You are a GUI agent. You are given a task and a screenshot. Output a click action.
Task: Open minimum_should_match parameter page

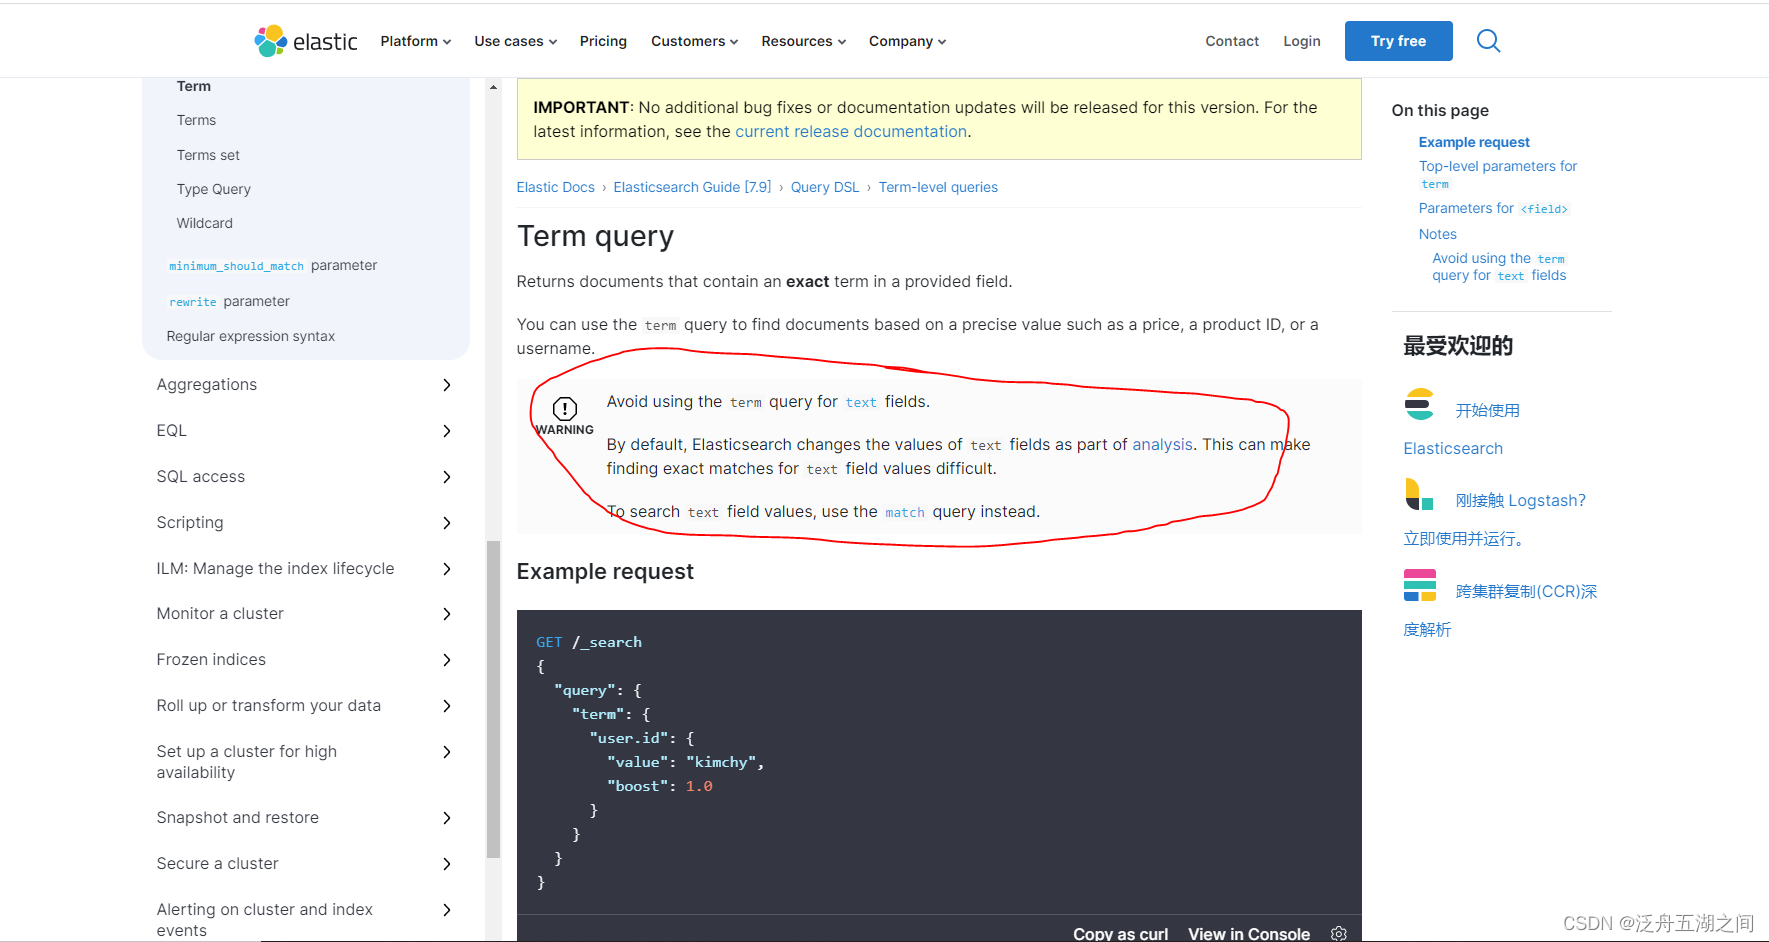coord(273,265)
